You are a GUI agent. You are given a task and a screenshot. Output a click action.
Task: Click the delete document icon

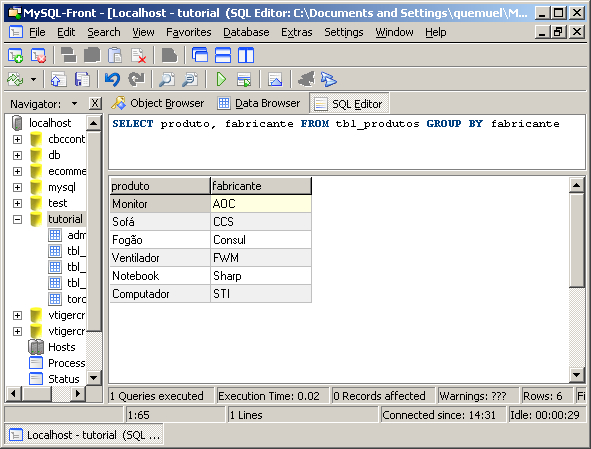click(x=138, y=55)
